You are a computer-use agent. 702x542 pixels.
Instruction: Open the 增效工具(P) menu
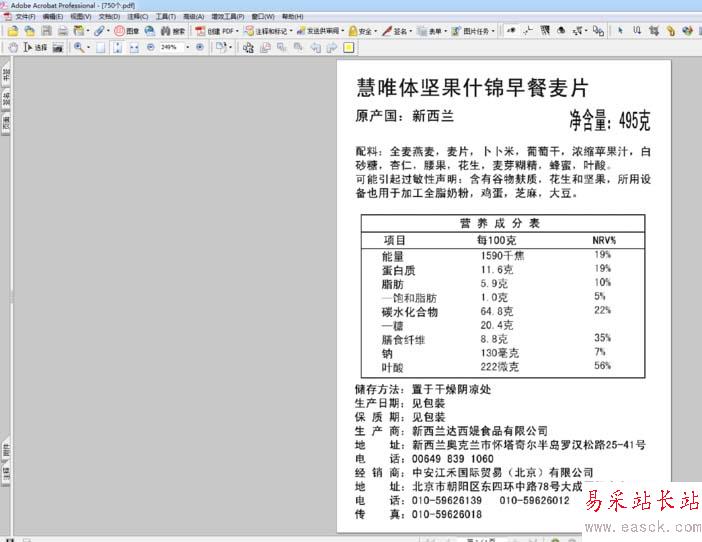[228, 17]
